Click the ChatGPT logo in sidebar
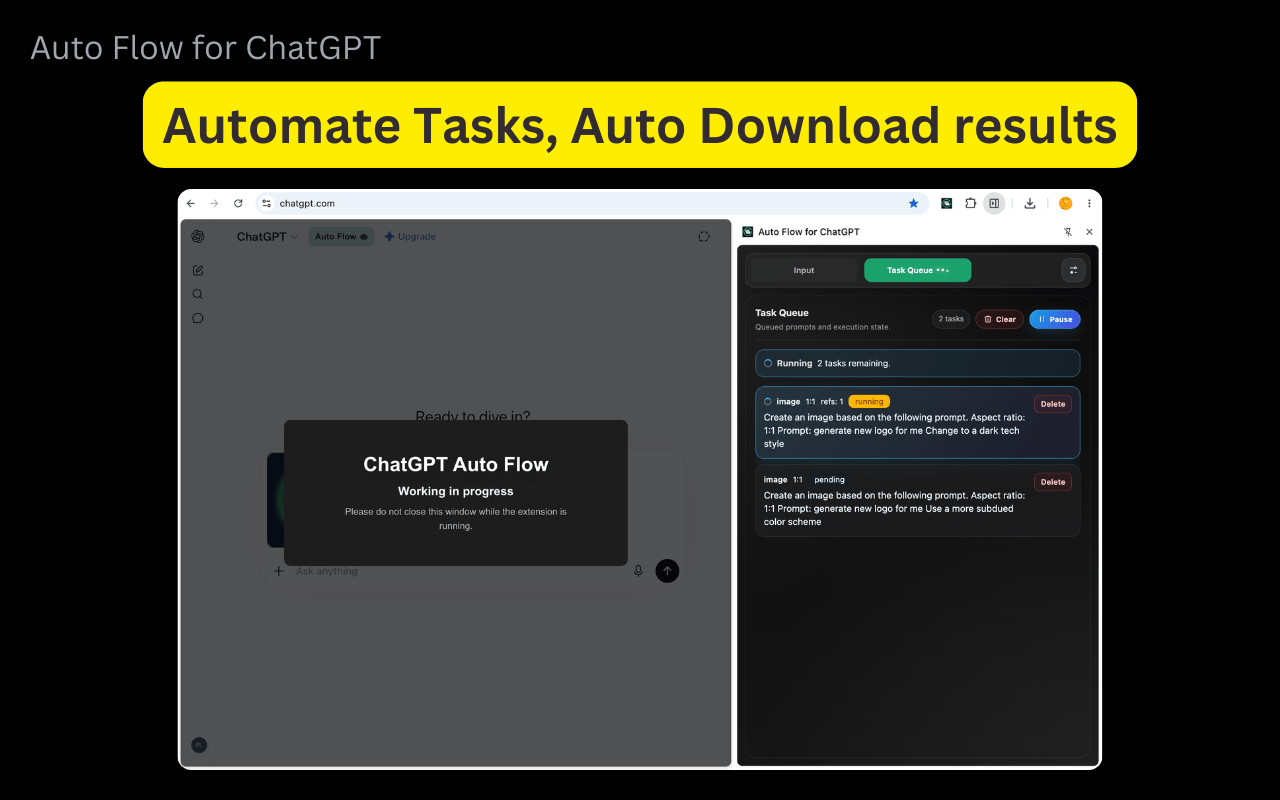The image size is (1280, 800). [198, 236]
